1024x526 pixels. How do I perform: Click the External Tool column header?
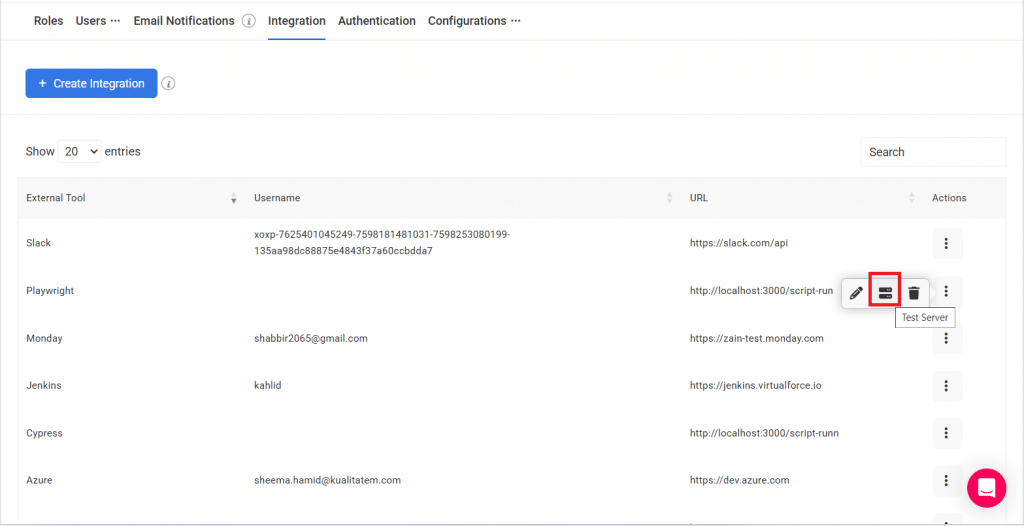[56, 198]
